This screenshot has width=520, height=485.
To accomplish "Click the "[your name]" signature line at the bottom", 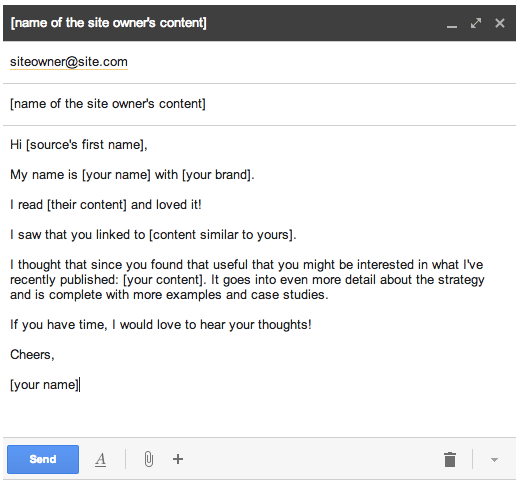I will point(44,385).
